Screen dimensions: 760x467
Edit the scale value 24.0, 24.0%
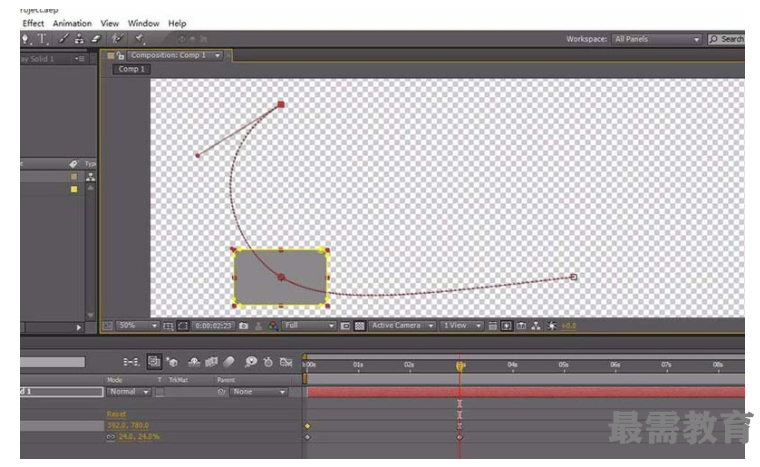[139, 437]
